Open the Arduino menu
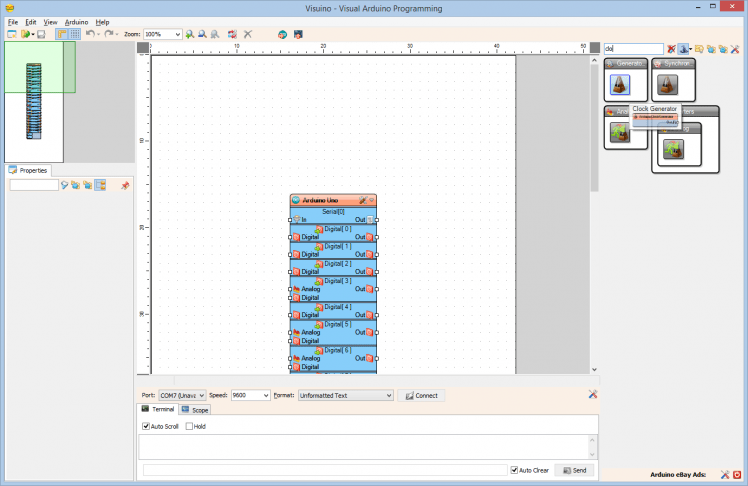This screenshot has width=748, height=486. pos(76,22)
